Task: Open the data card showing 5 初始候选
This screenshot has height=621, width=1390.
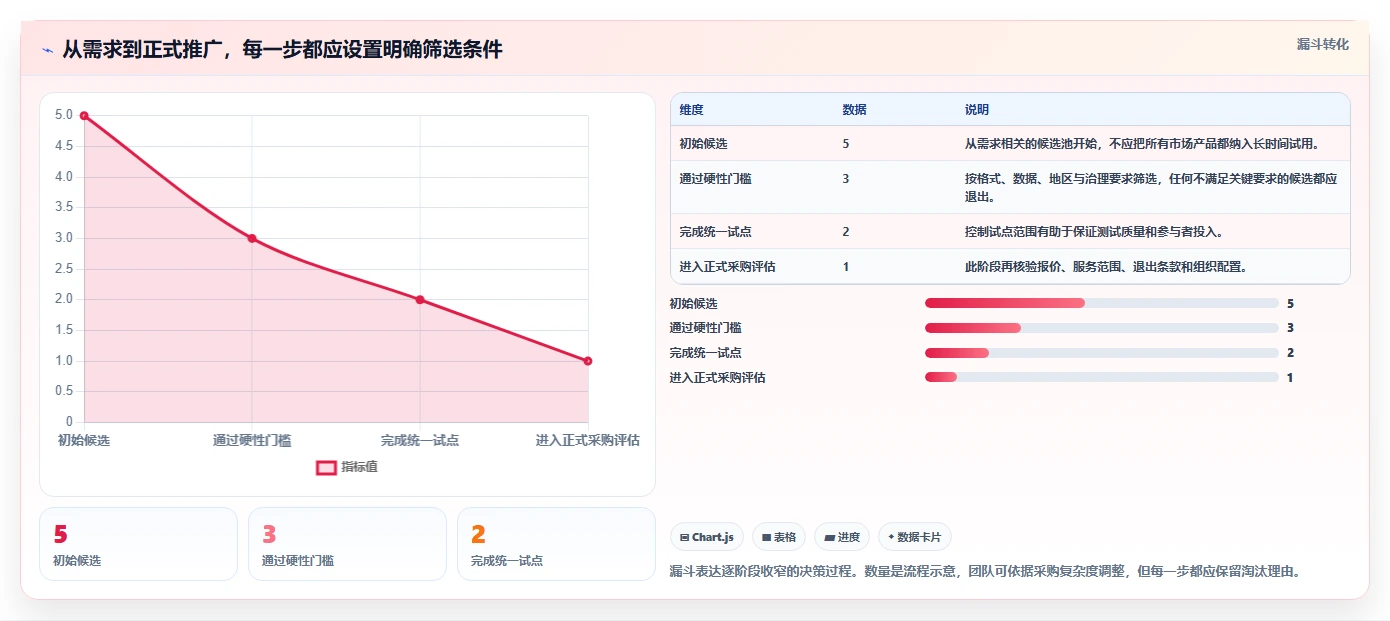Action: (x=138, y=544)
